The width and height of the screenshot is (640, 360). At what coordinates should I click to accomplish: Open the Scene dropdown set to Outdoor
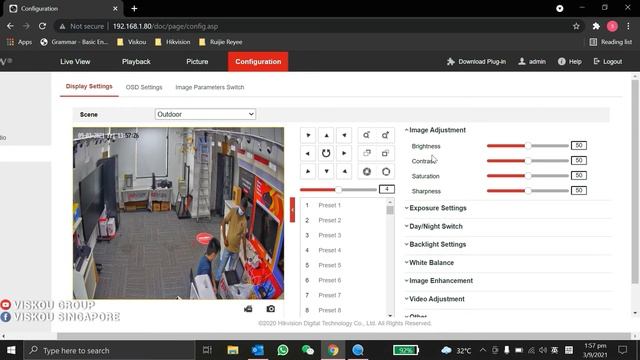pos(205,114)
